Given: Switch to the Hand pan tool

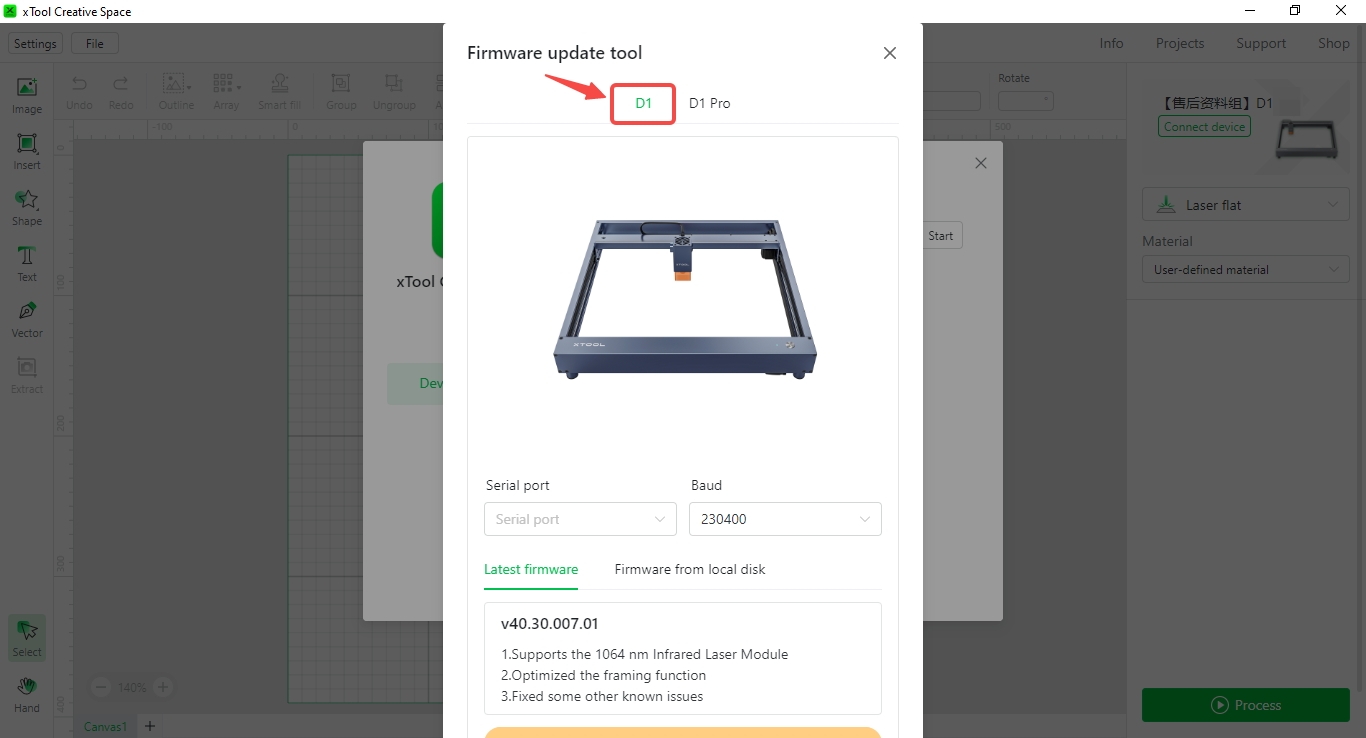Looking at the screenshot, I should pos(27,693).
